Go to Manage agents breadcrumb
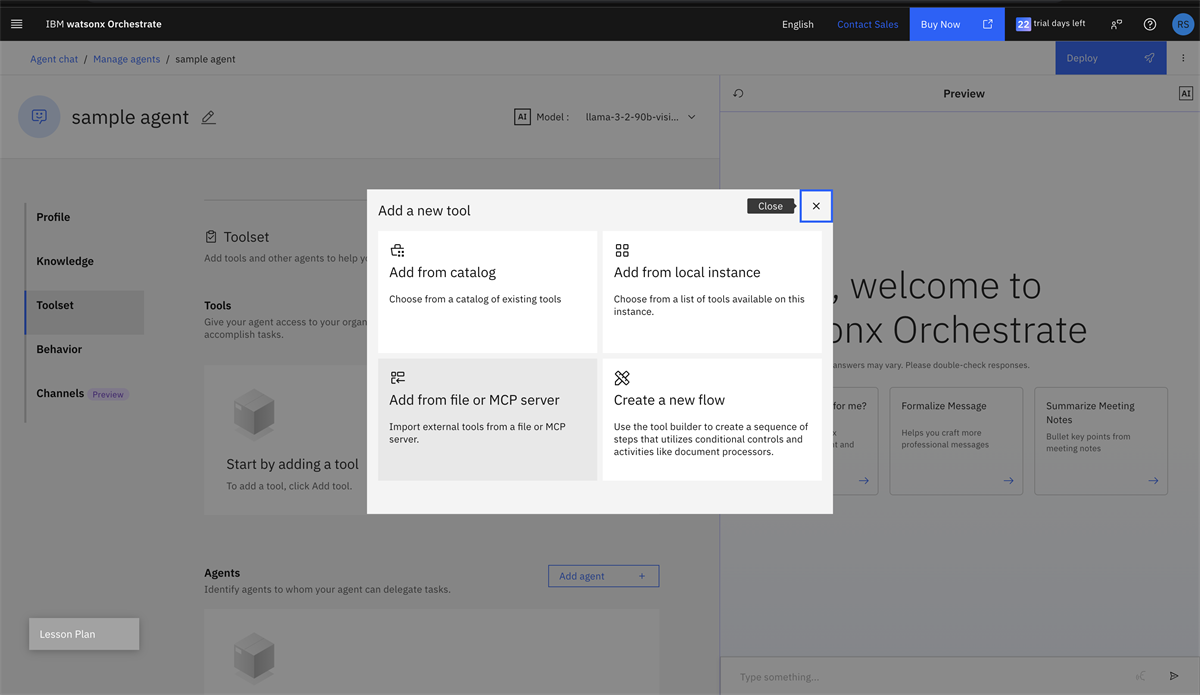1200x695 pixels. (x=126, y=59)
